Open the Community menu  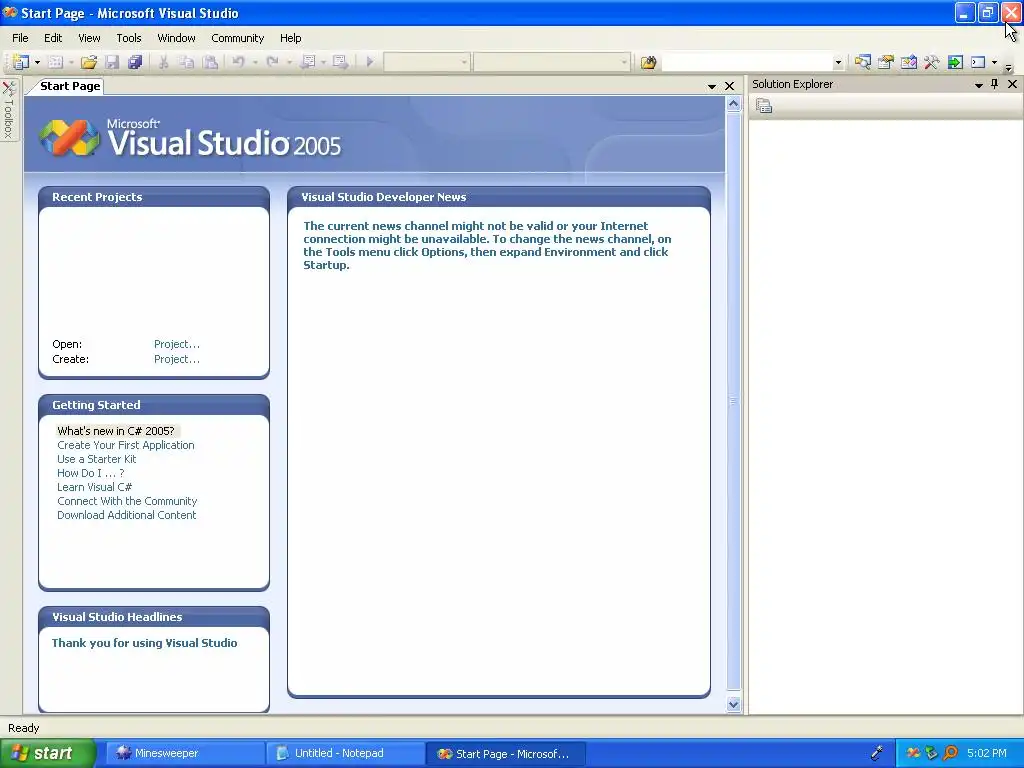pyautogui.click(x=238, y=38)
